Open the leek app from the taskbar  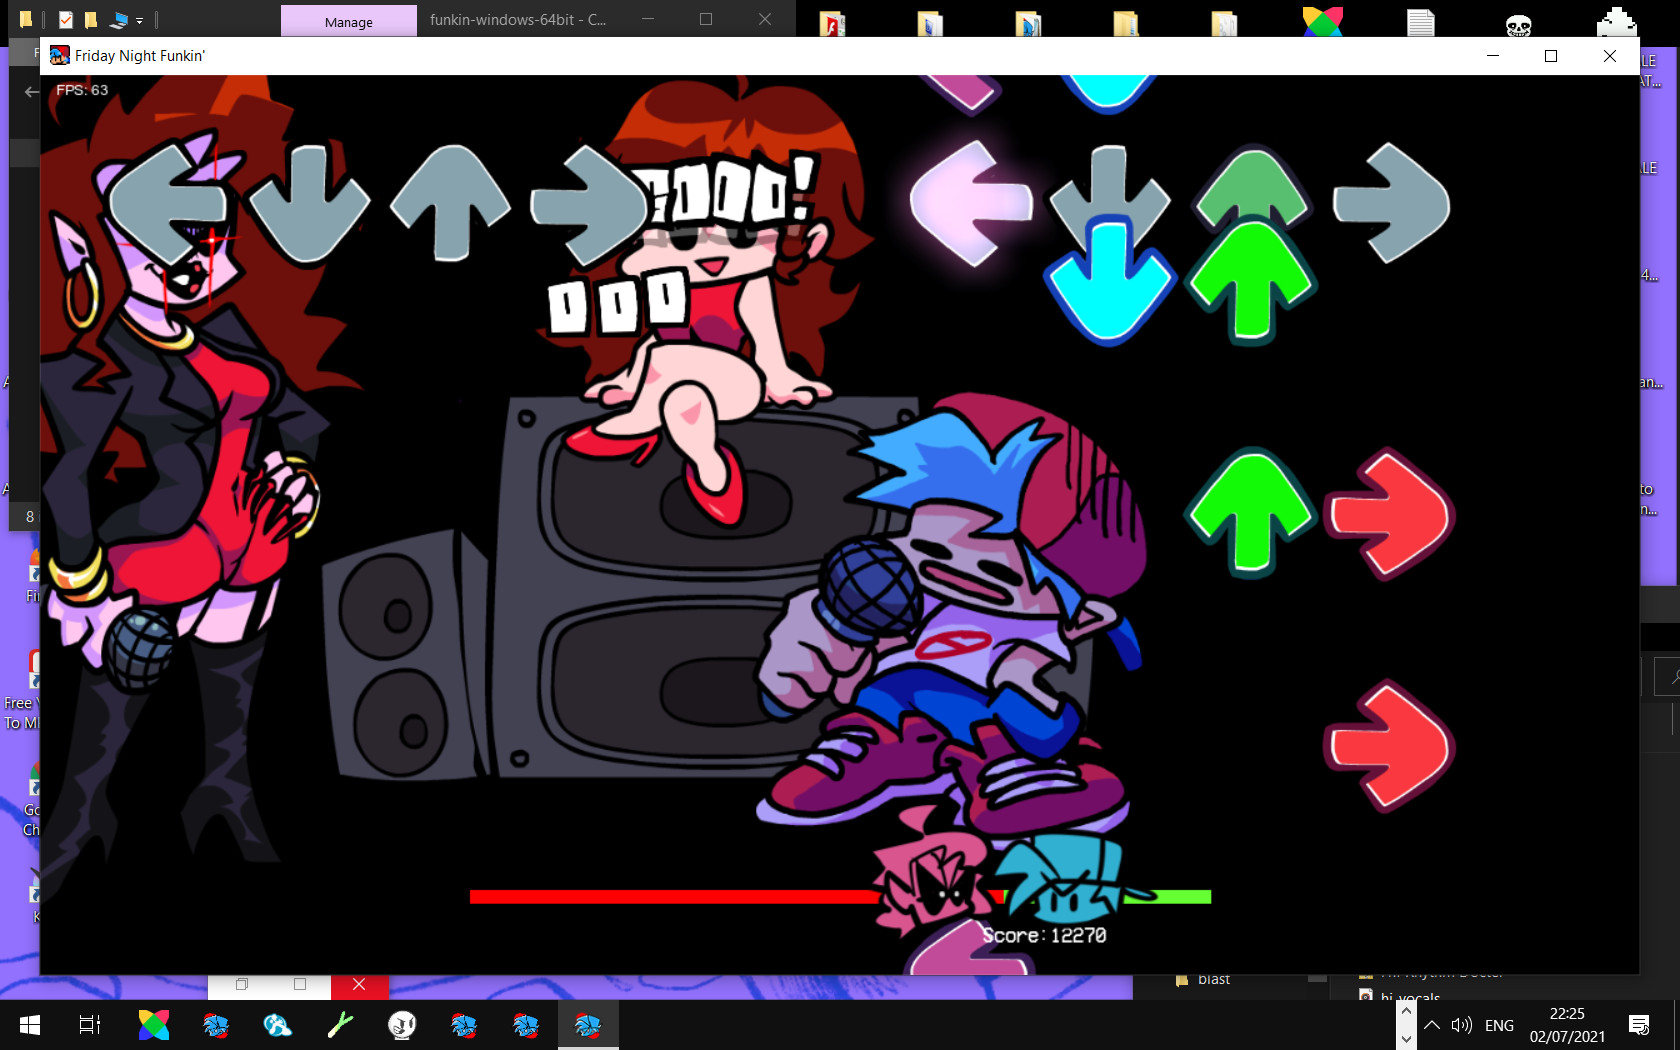pyautogui.click(x=340, y=1025)
